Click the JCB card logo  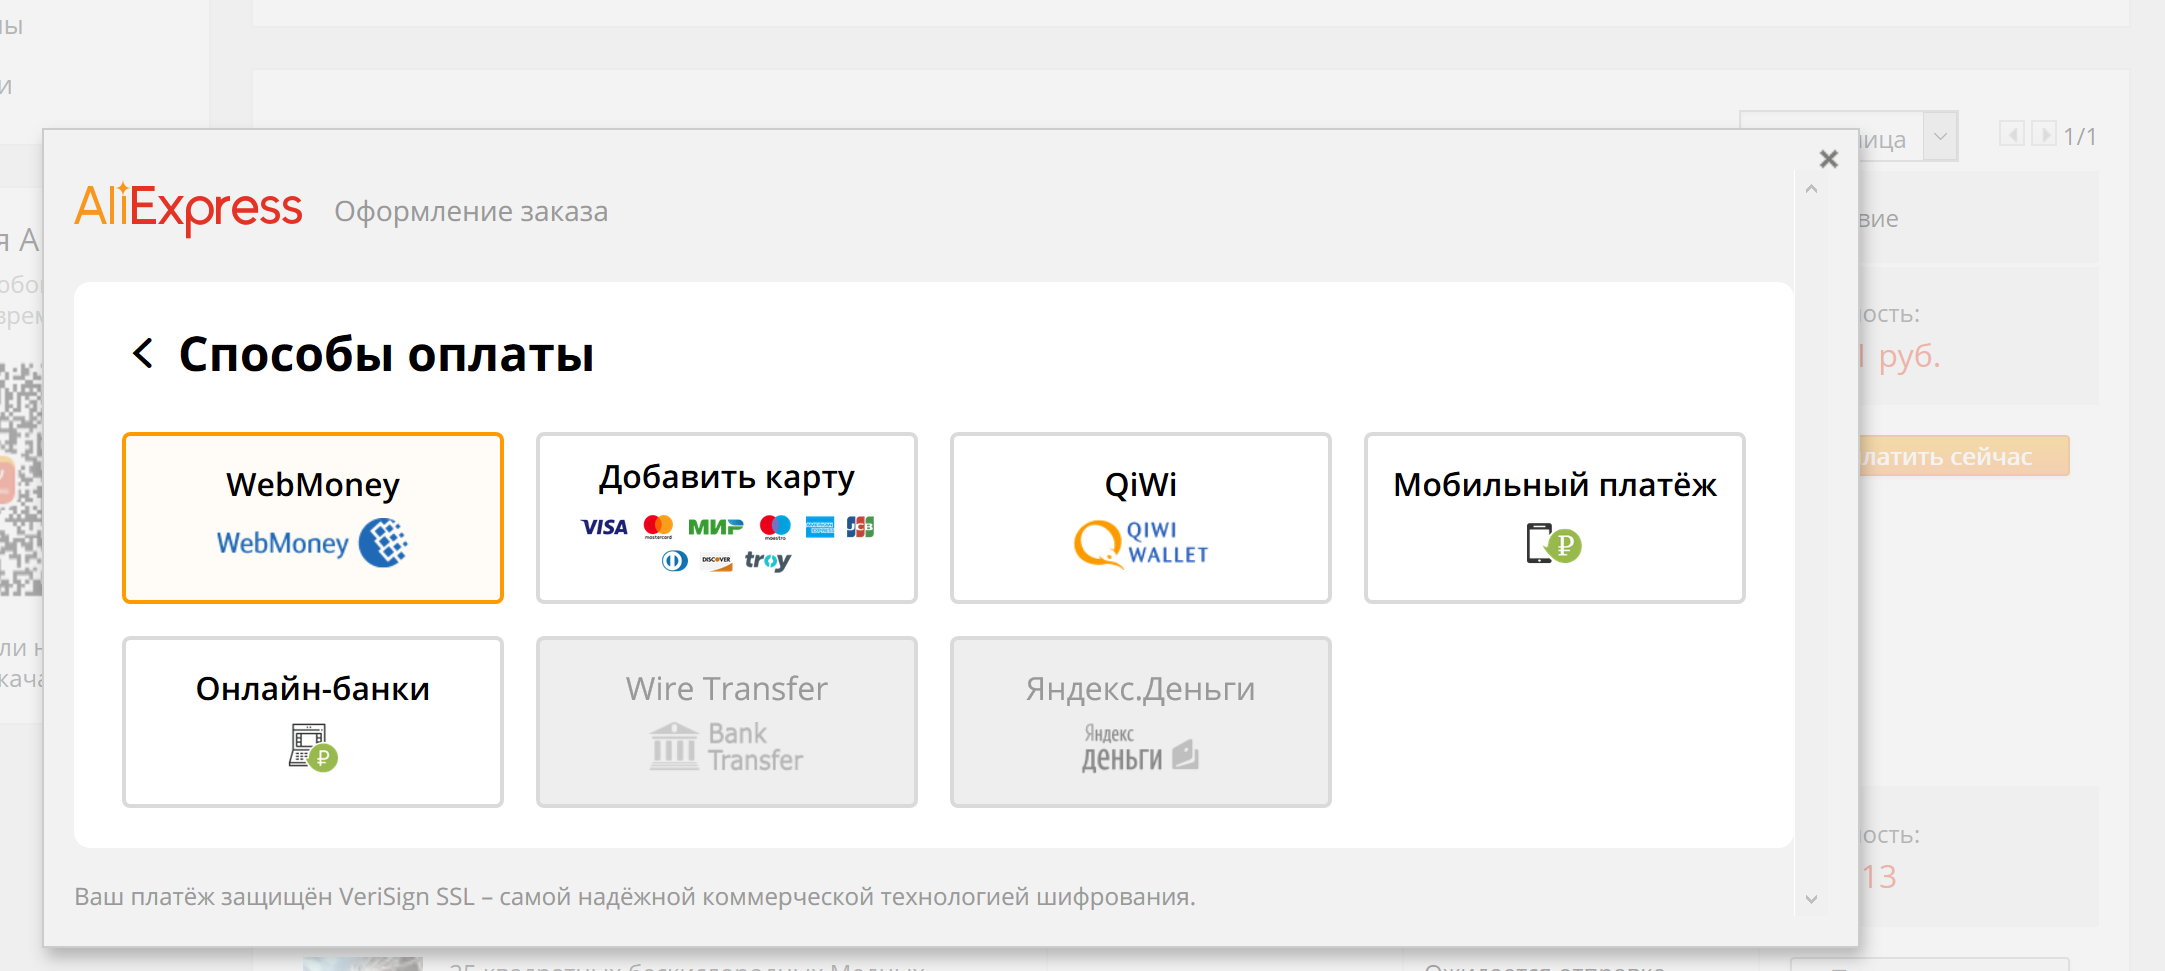pyautogui.click(x=860, y=527)
